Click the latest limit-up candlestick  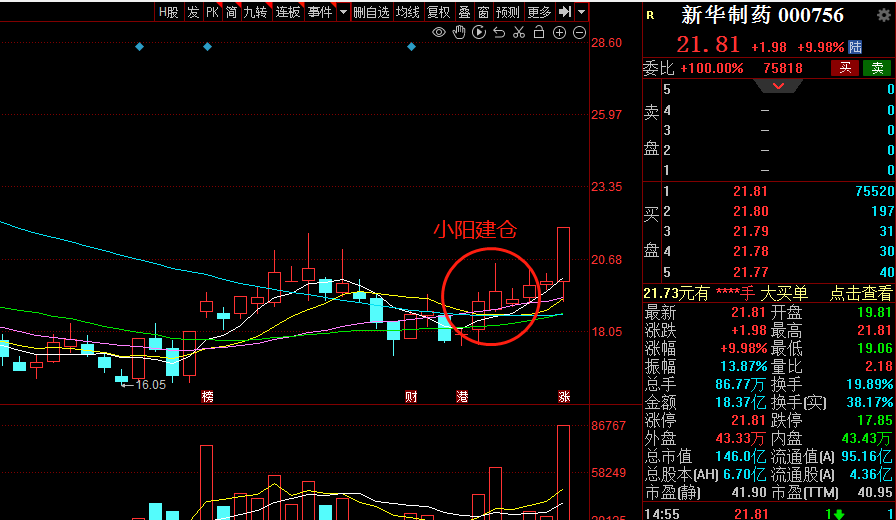[x=563, y=254]
